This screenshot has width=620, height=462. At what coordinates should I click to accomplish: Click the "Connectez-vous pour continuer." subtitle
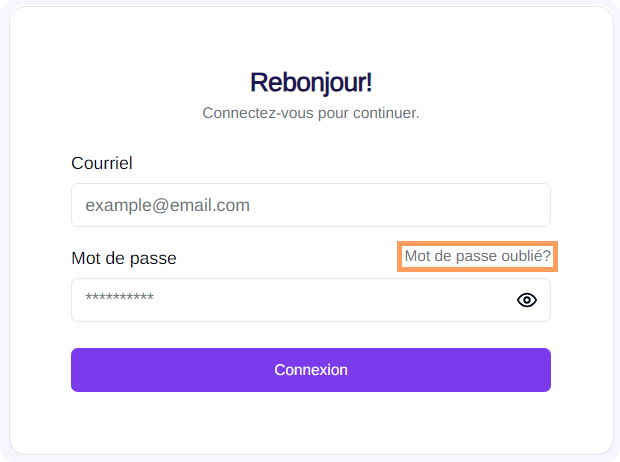point(310,113)
